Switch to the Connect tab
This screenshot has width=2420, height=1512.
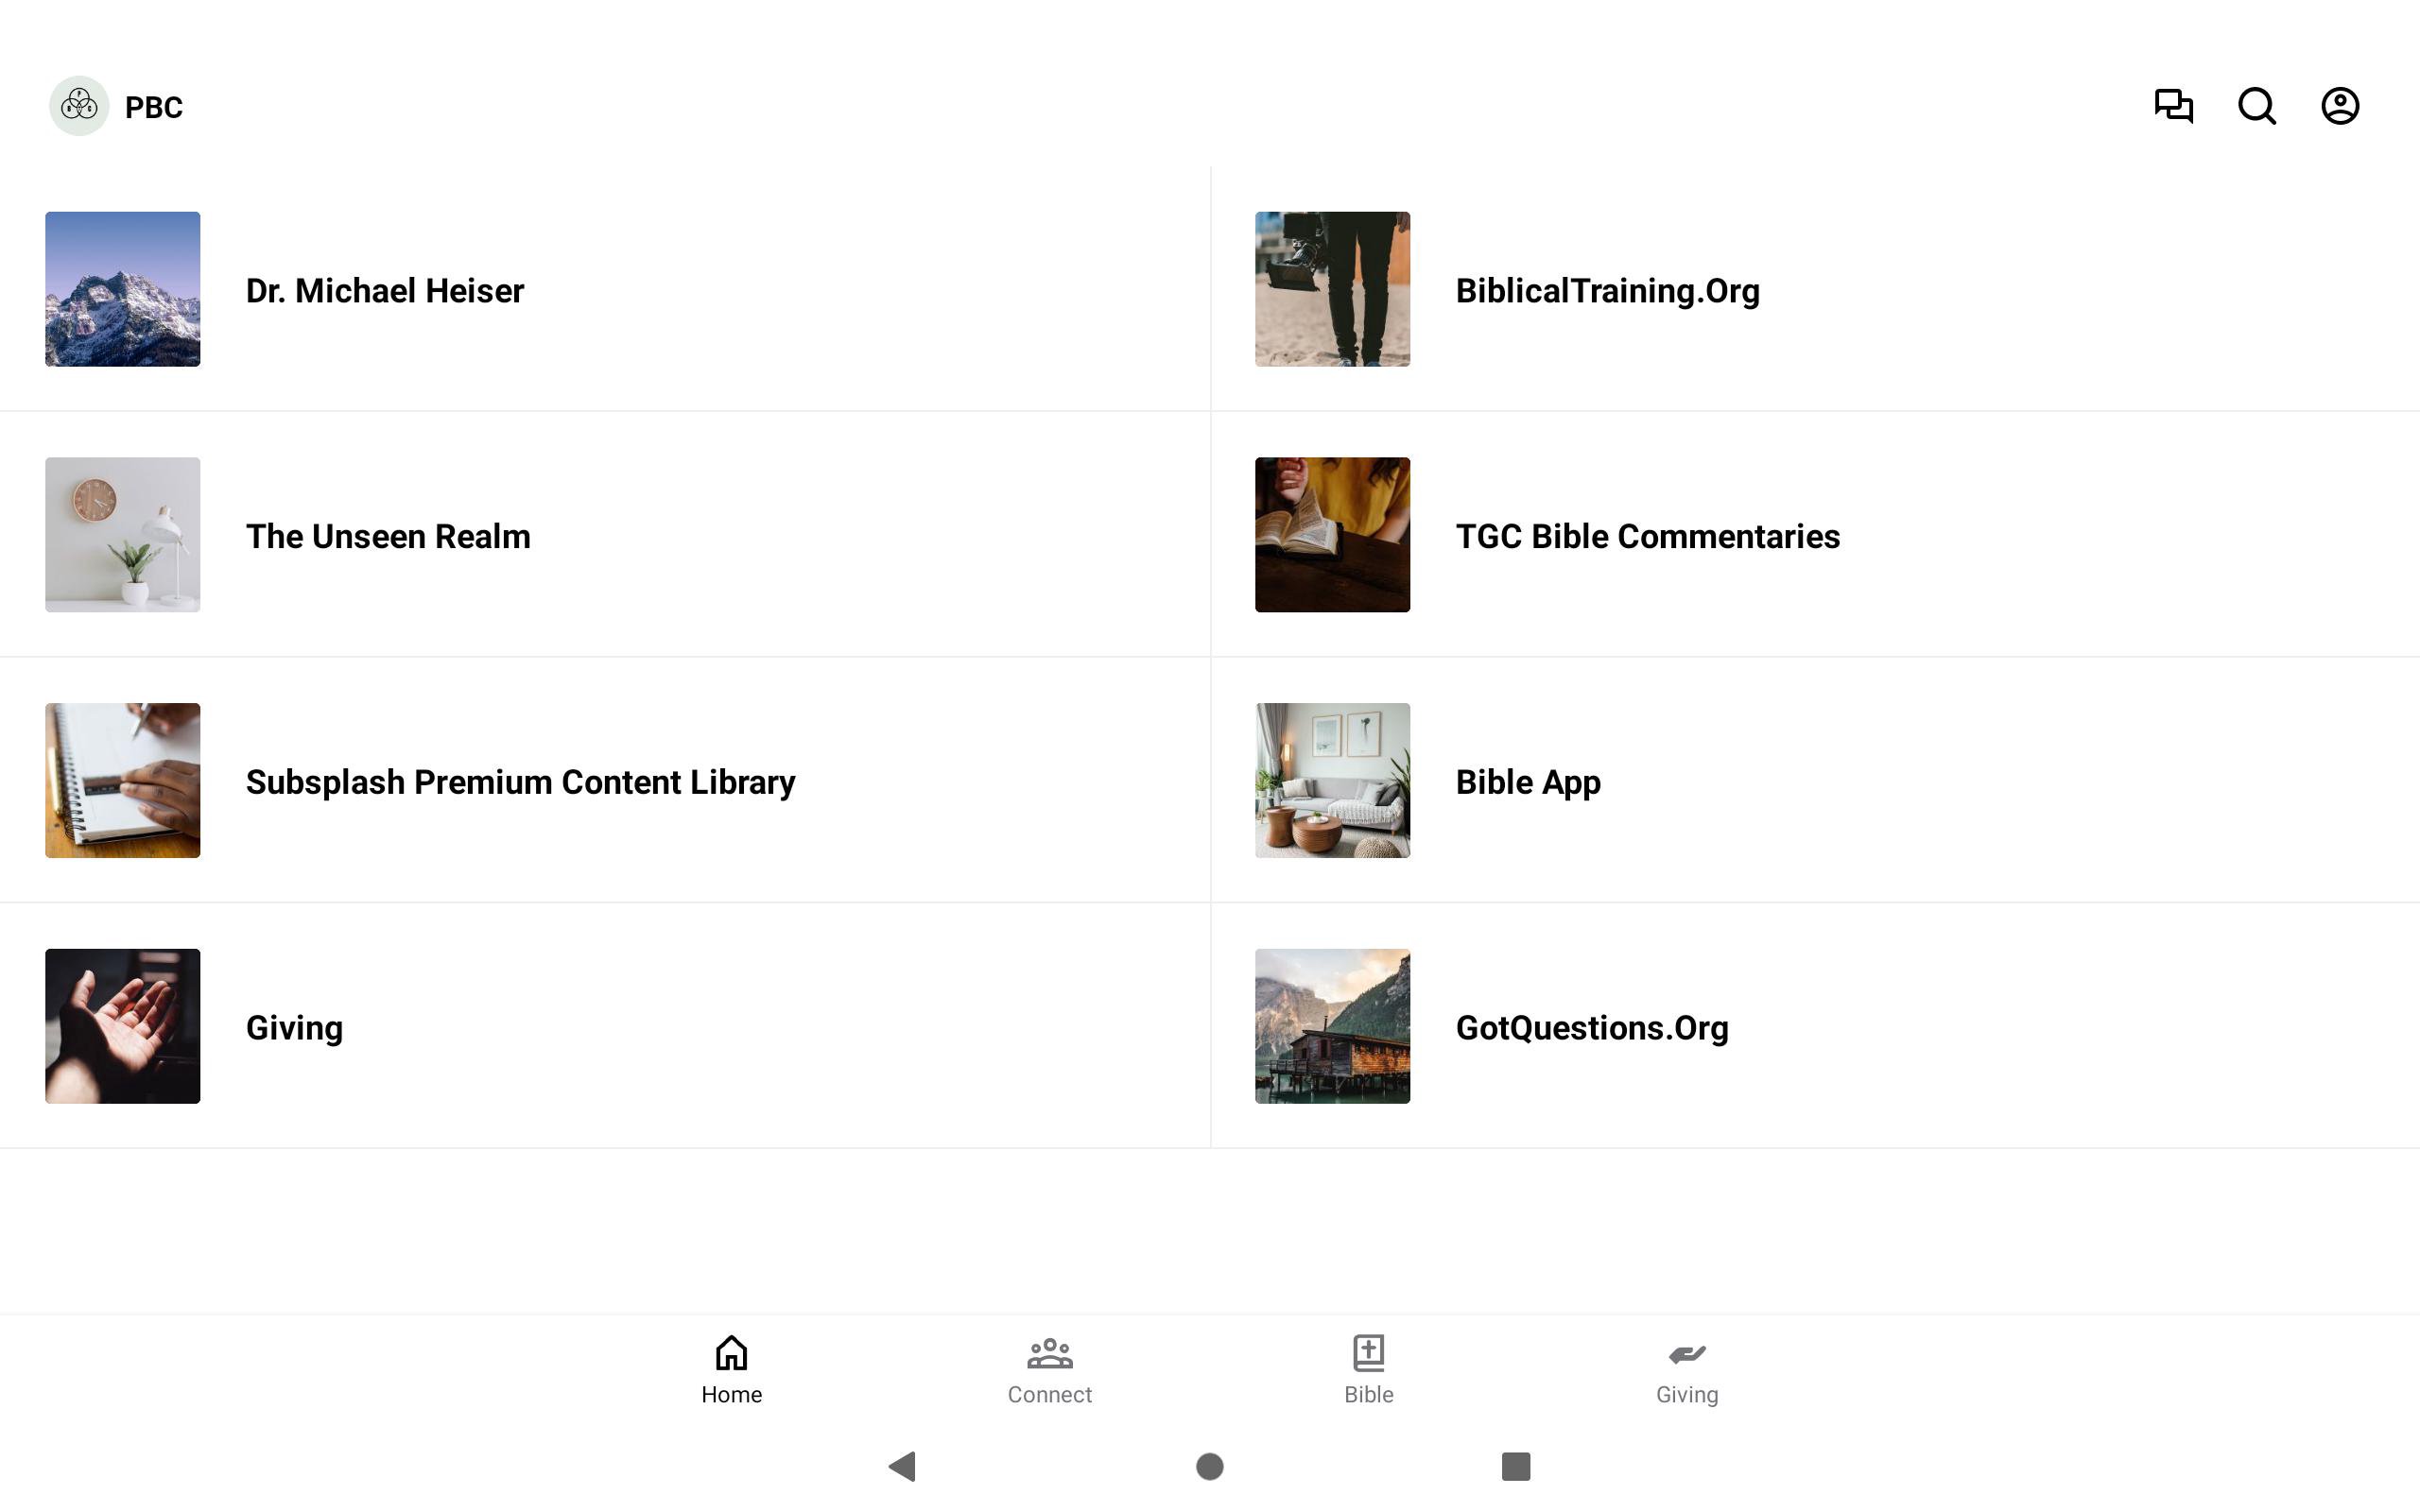tap(1049, 1369)
